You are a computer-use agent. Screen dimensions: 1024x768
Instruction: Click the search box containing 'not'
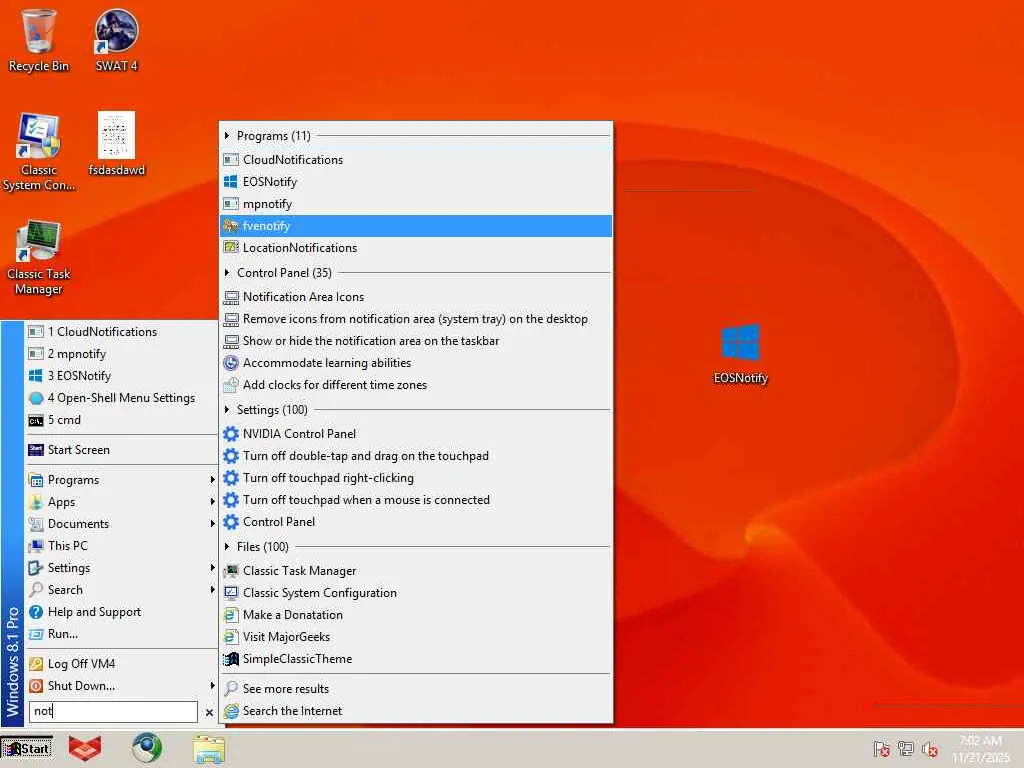point(113,711)
